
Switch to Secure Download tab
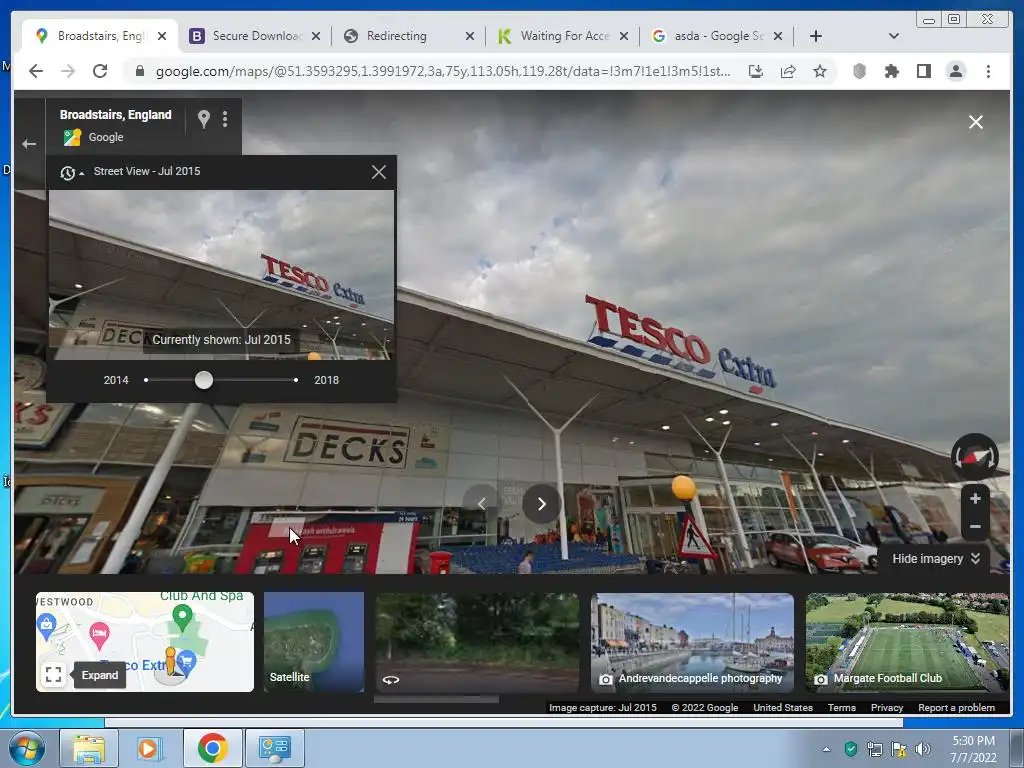point(253,36)
